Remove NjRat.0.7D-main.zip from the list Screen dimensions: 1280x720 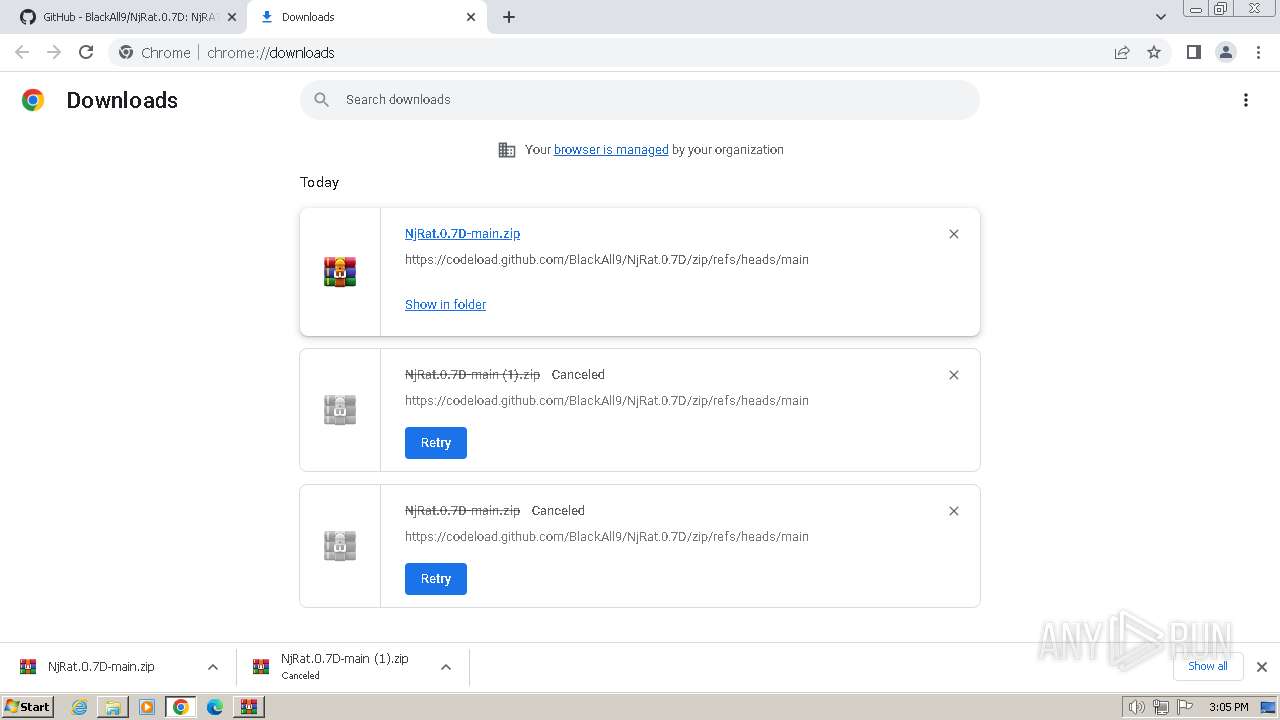click(954, 234)
